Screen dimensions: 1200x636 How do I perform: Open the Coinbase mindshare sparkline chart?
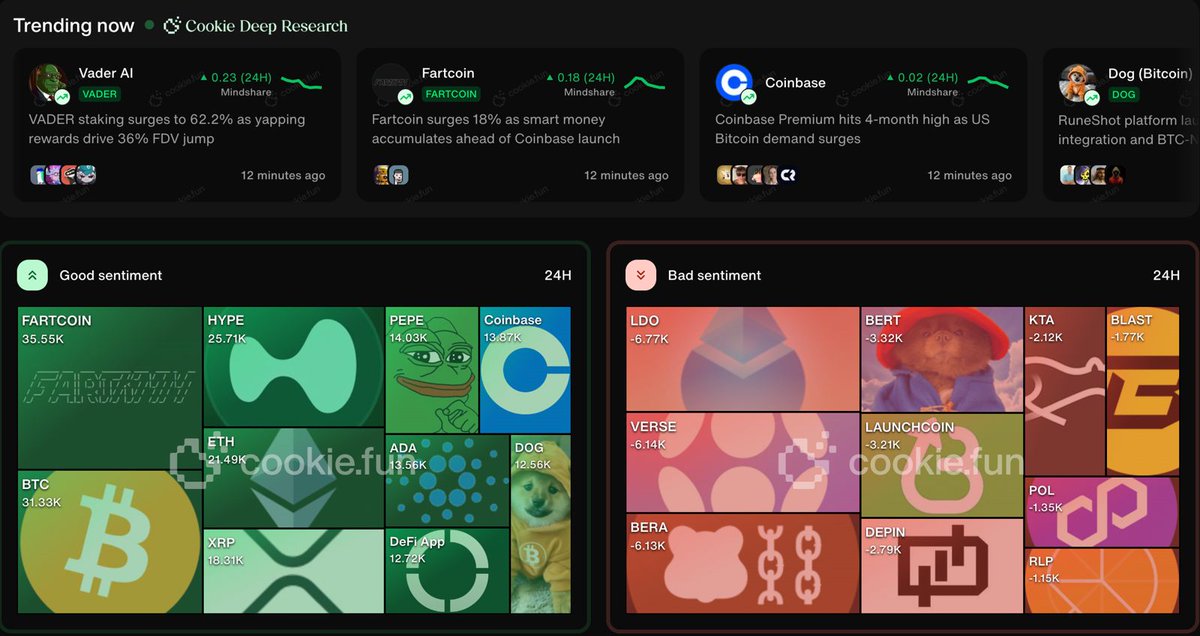pyautogui.click(x=988, y=81)
